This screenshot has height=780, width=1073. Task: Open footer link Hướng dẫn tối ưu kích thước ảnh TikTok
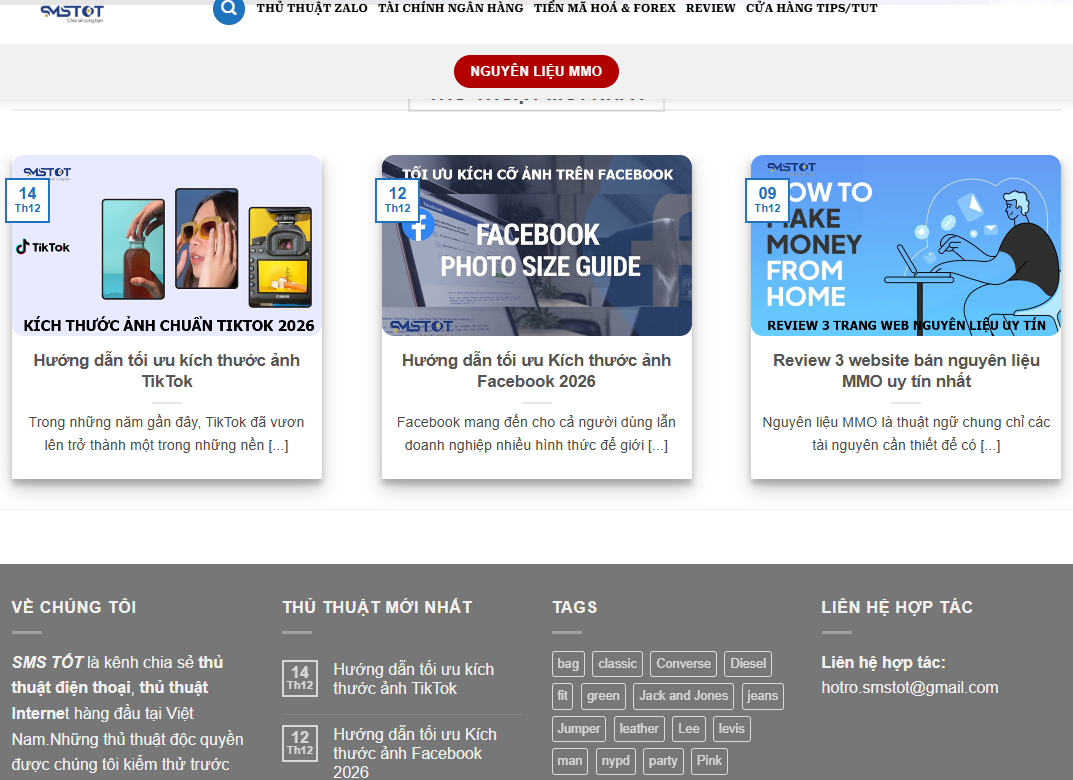[x=413, y=678]
